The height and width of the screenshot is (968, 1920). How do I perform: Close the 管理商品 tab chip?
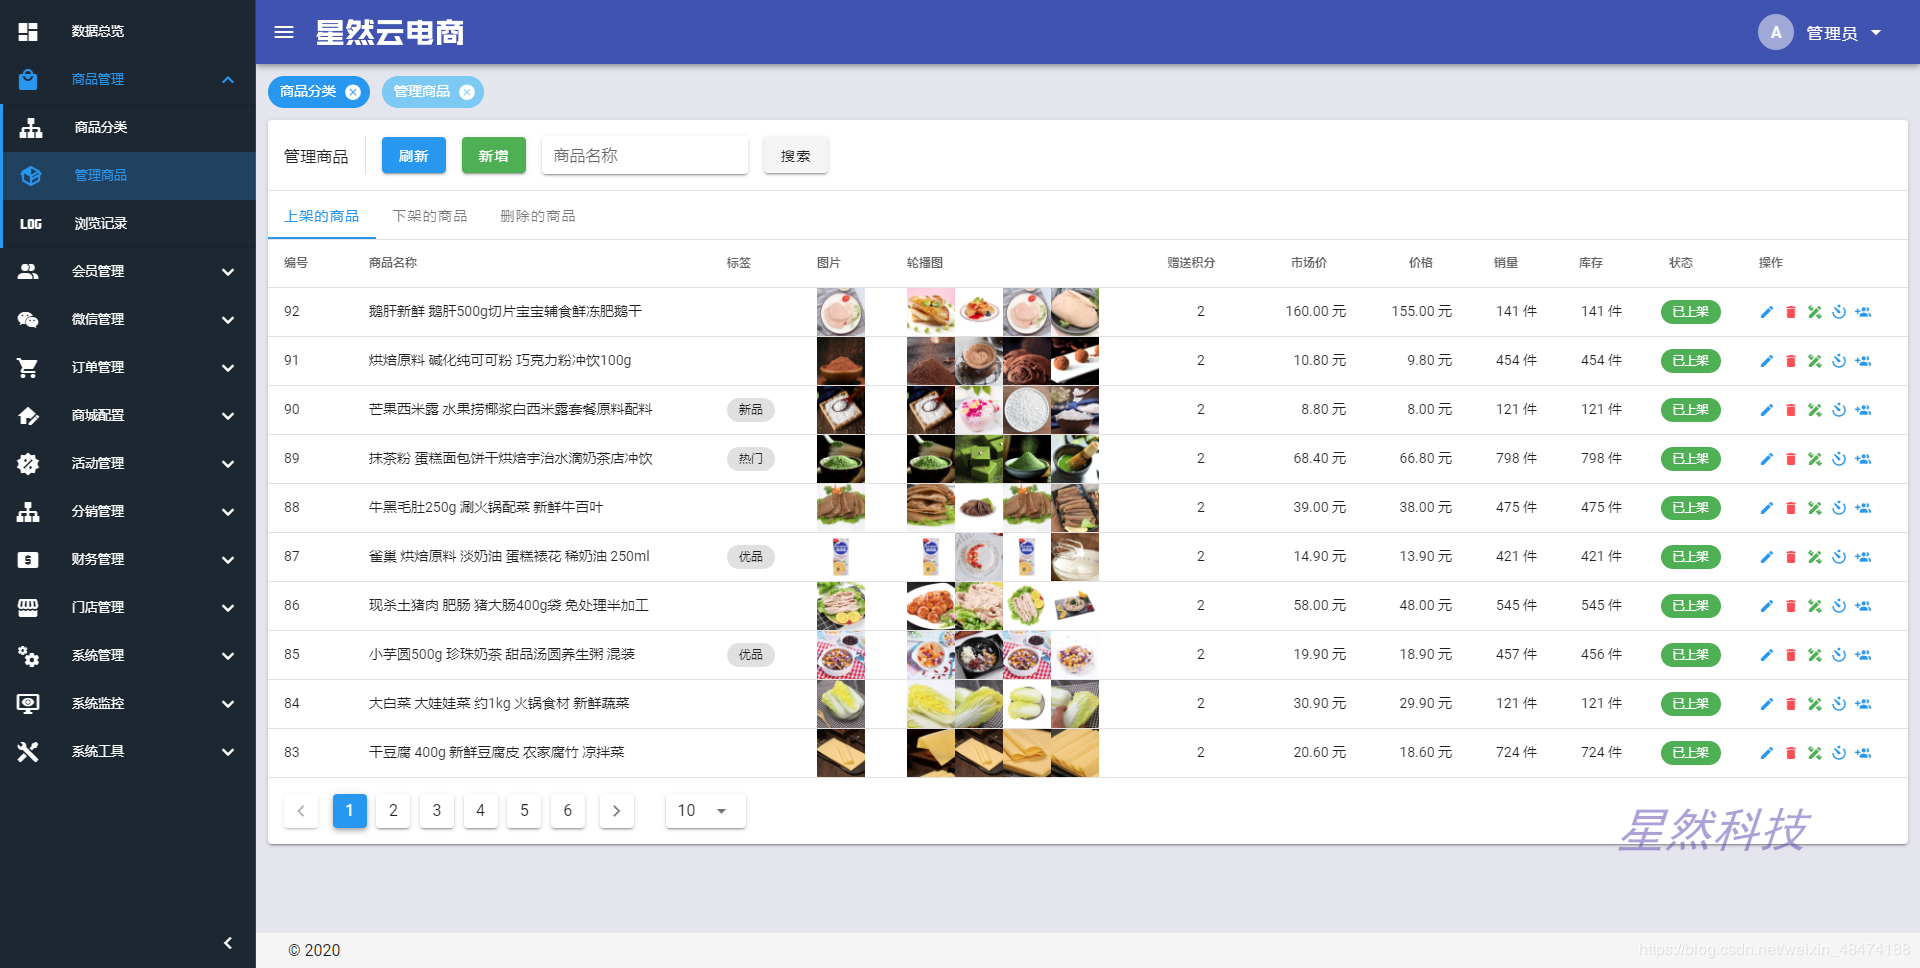[467, 92]
